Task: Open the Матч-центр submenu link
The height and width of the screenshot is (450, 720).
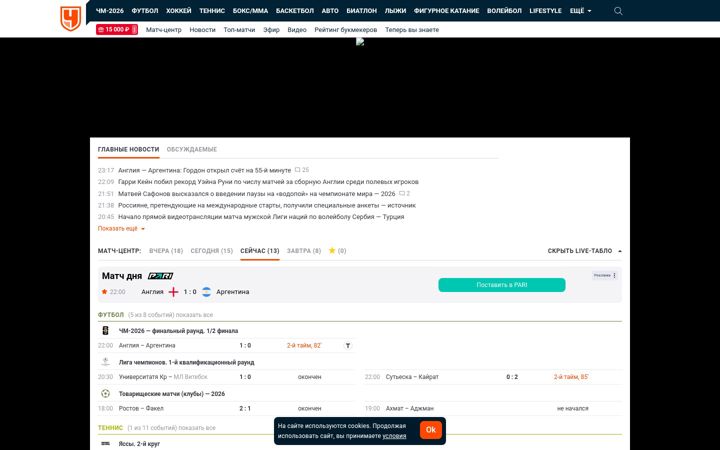Action: pos(163,29)
